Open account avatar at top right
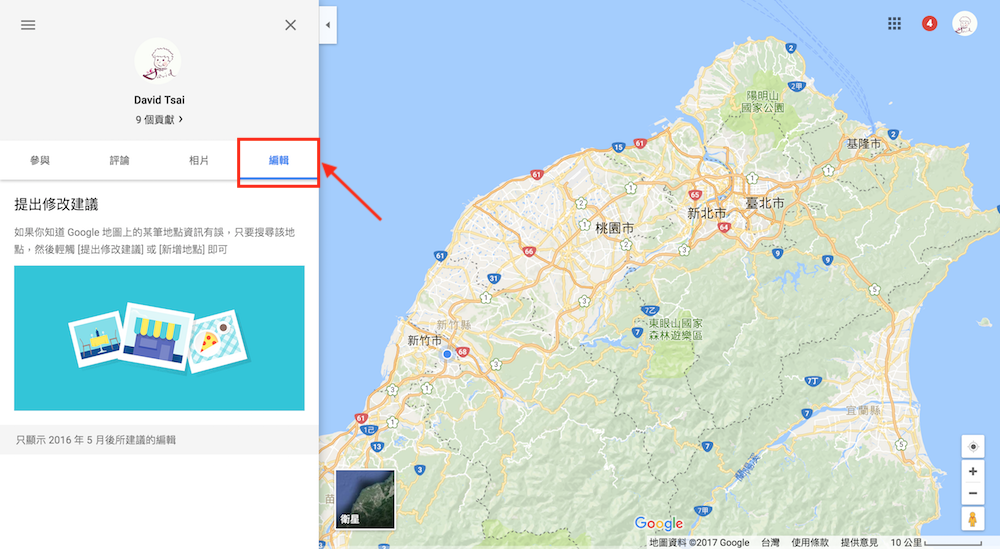The height and width of the screenshot is (549, 1000). tap(964, 24)
